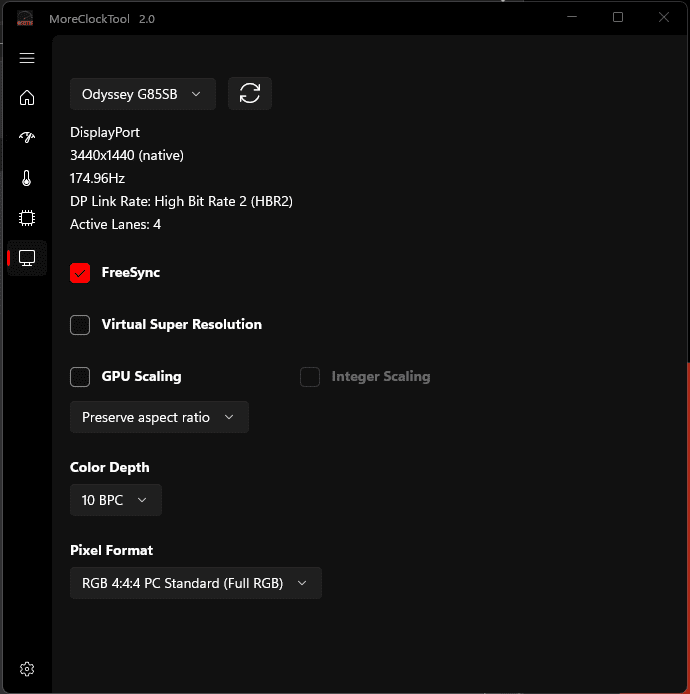This screenshot has height=694, width=690.
Task: Go to the Home page icon
Action: 27,98
